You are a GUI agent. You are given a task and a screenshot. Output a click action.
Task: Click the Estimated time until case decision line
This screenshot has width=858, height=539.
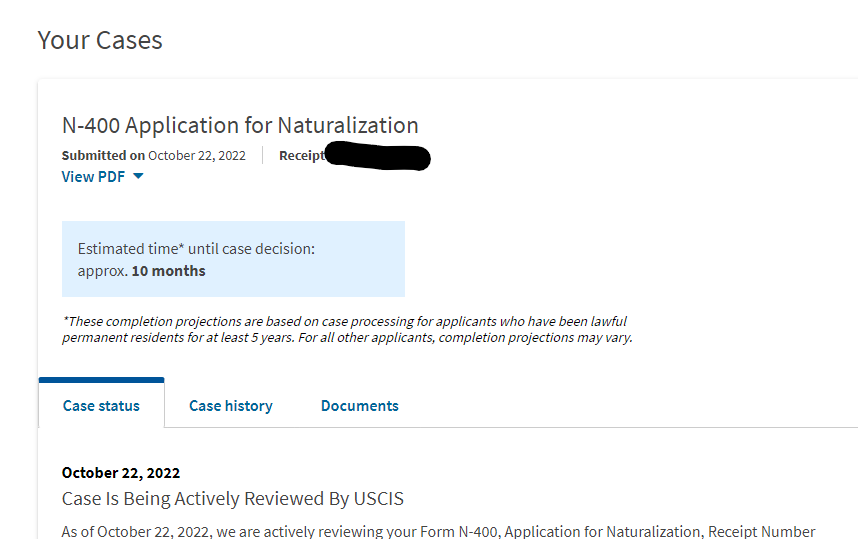click(196, 249)
